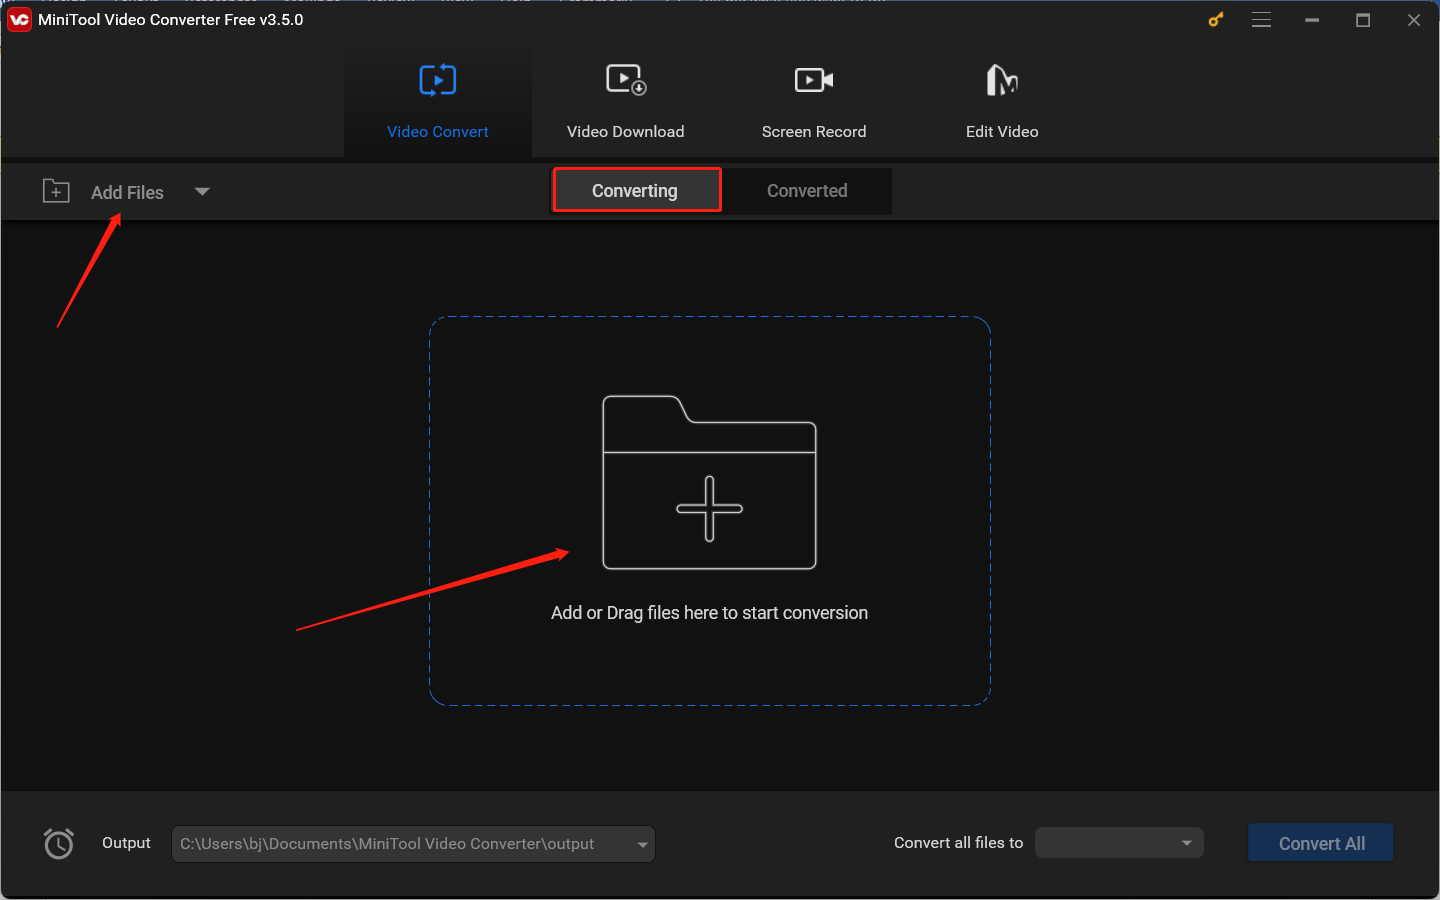Open the scheduled task alarm clock icon

(59, 844)
